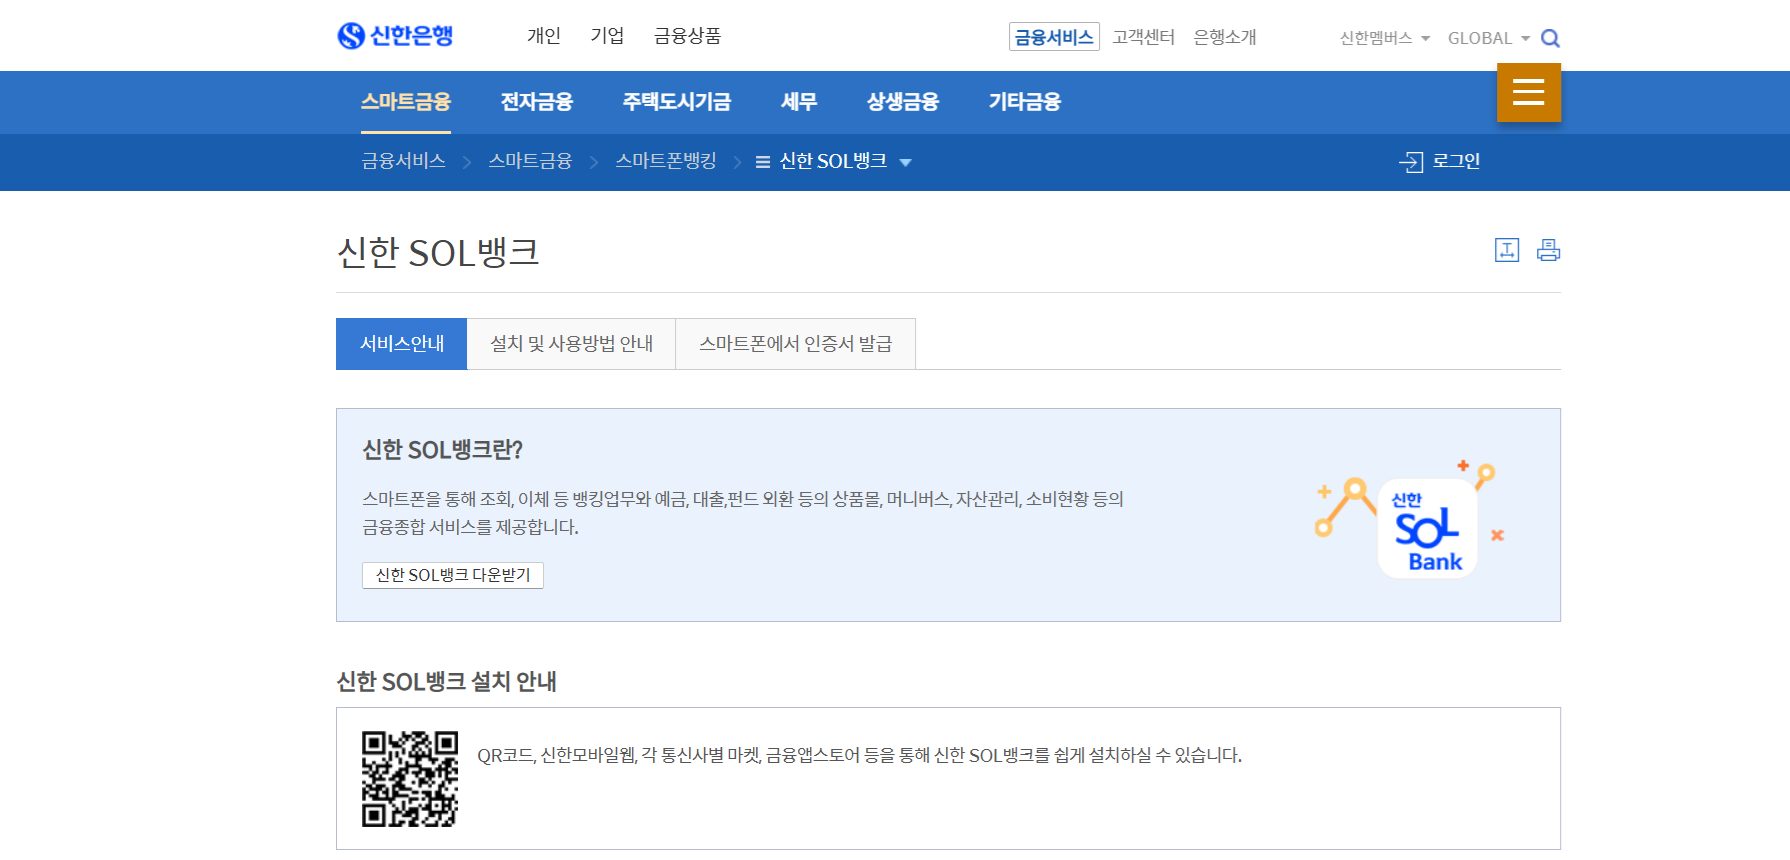Expand the 신한 SOL뱅크 breadcrumb dropdown arrow
Image resolution: width=1790 pixels, height=860 pixels.
(905, 163)
